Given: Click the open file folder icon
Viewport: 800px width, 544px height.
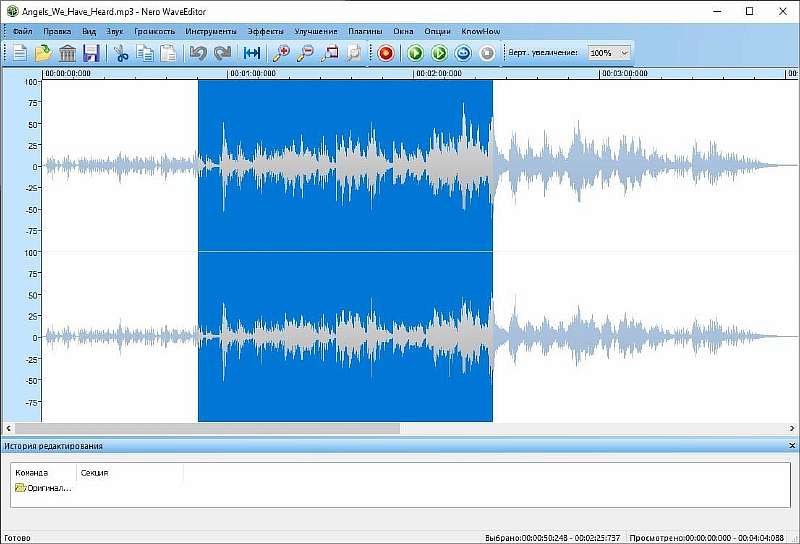Looking at the screenshot, I should click(x=43, y=53).
